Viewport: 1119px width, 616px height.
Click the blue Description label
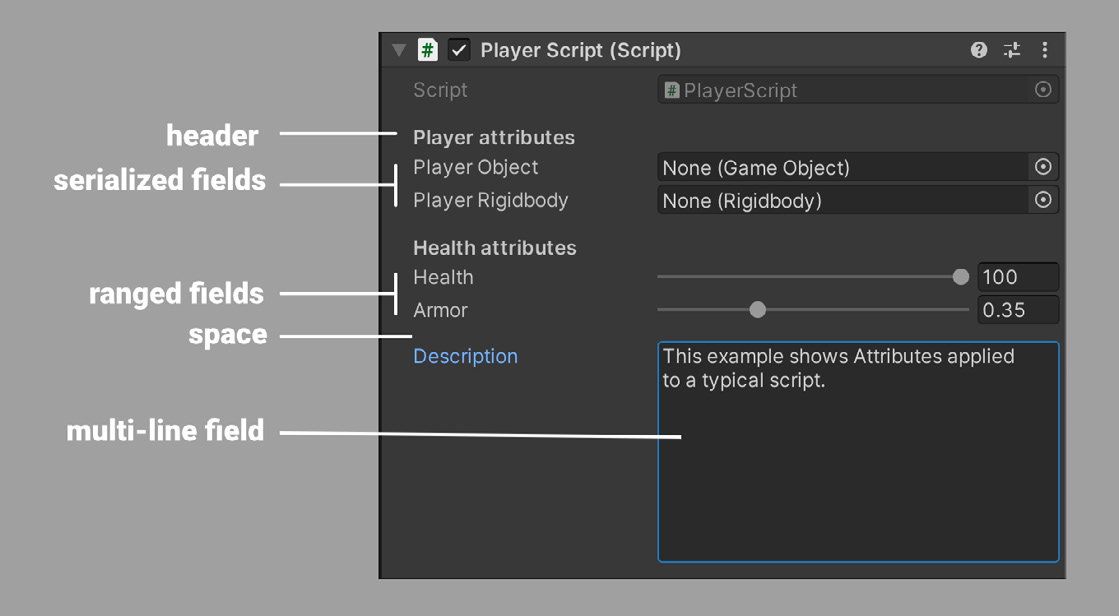tap(465, 356)
